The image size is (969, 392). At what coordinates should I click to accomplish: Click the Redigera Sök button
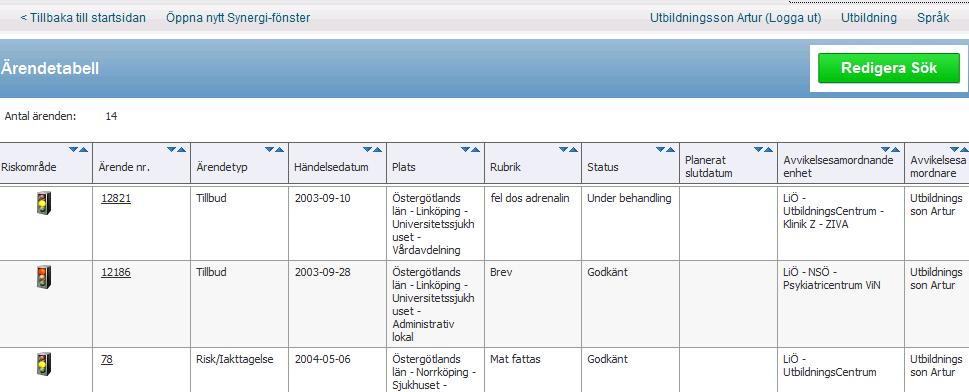click(x=889, y=68)
